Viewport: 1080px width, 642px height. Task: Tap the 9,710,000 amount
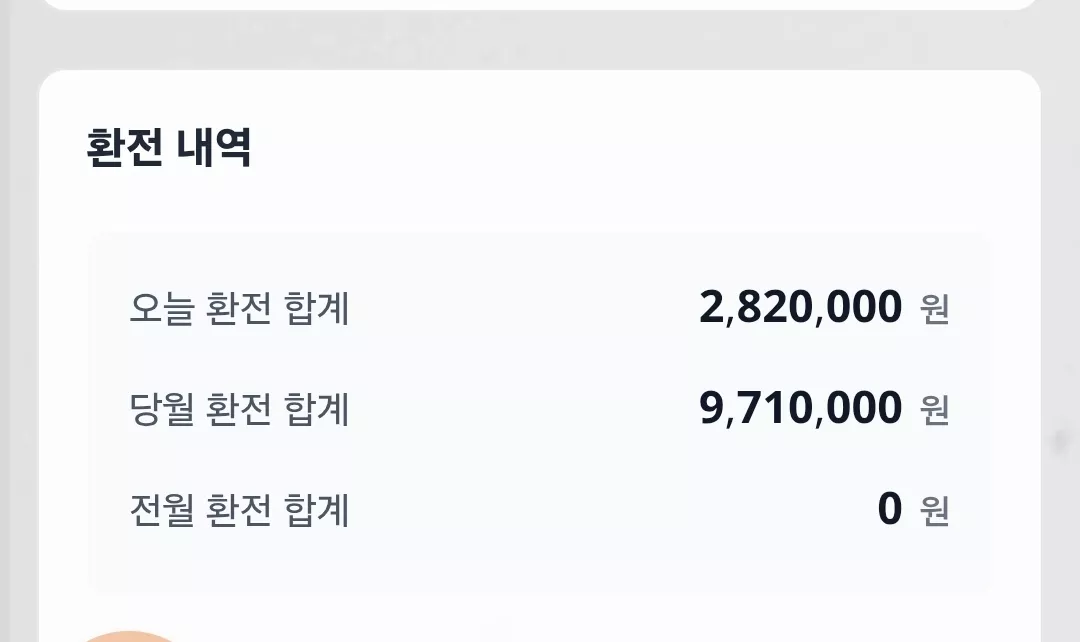pyautogui.click(x=800, y=408)
